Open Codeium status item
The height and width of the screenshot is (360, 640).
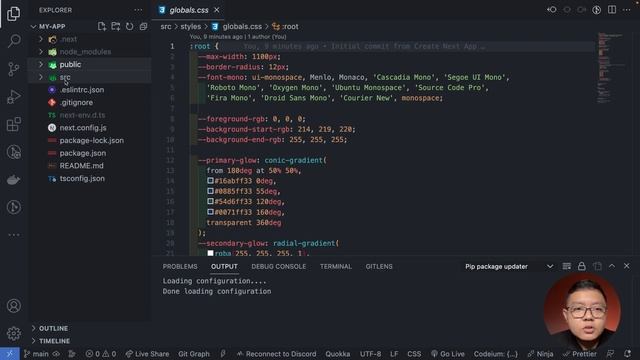[x=496, y=354]
